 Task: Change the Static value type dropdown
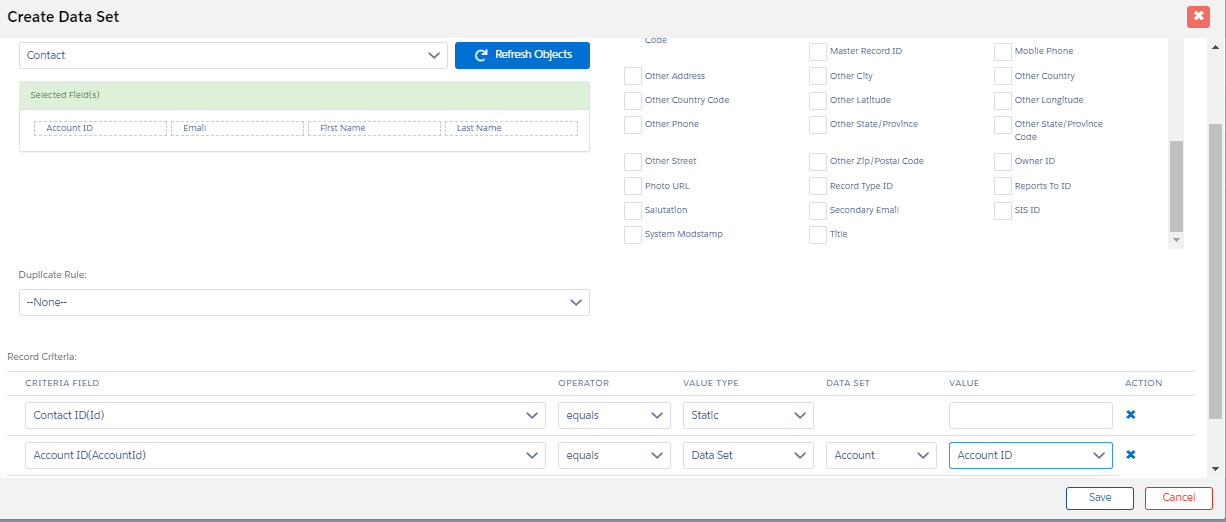748,415
